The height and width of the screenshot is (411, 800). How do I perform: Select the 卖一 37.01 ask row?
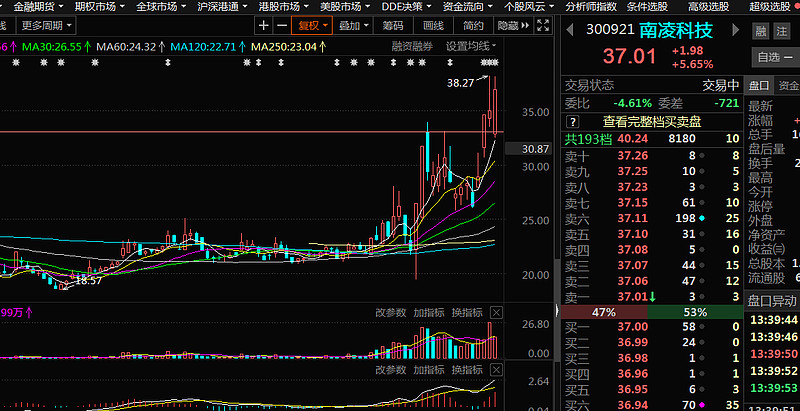(x=652, y=296)
